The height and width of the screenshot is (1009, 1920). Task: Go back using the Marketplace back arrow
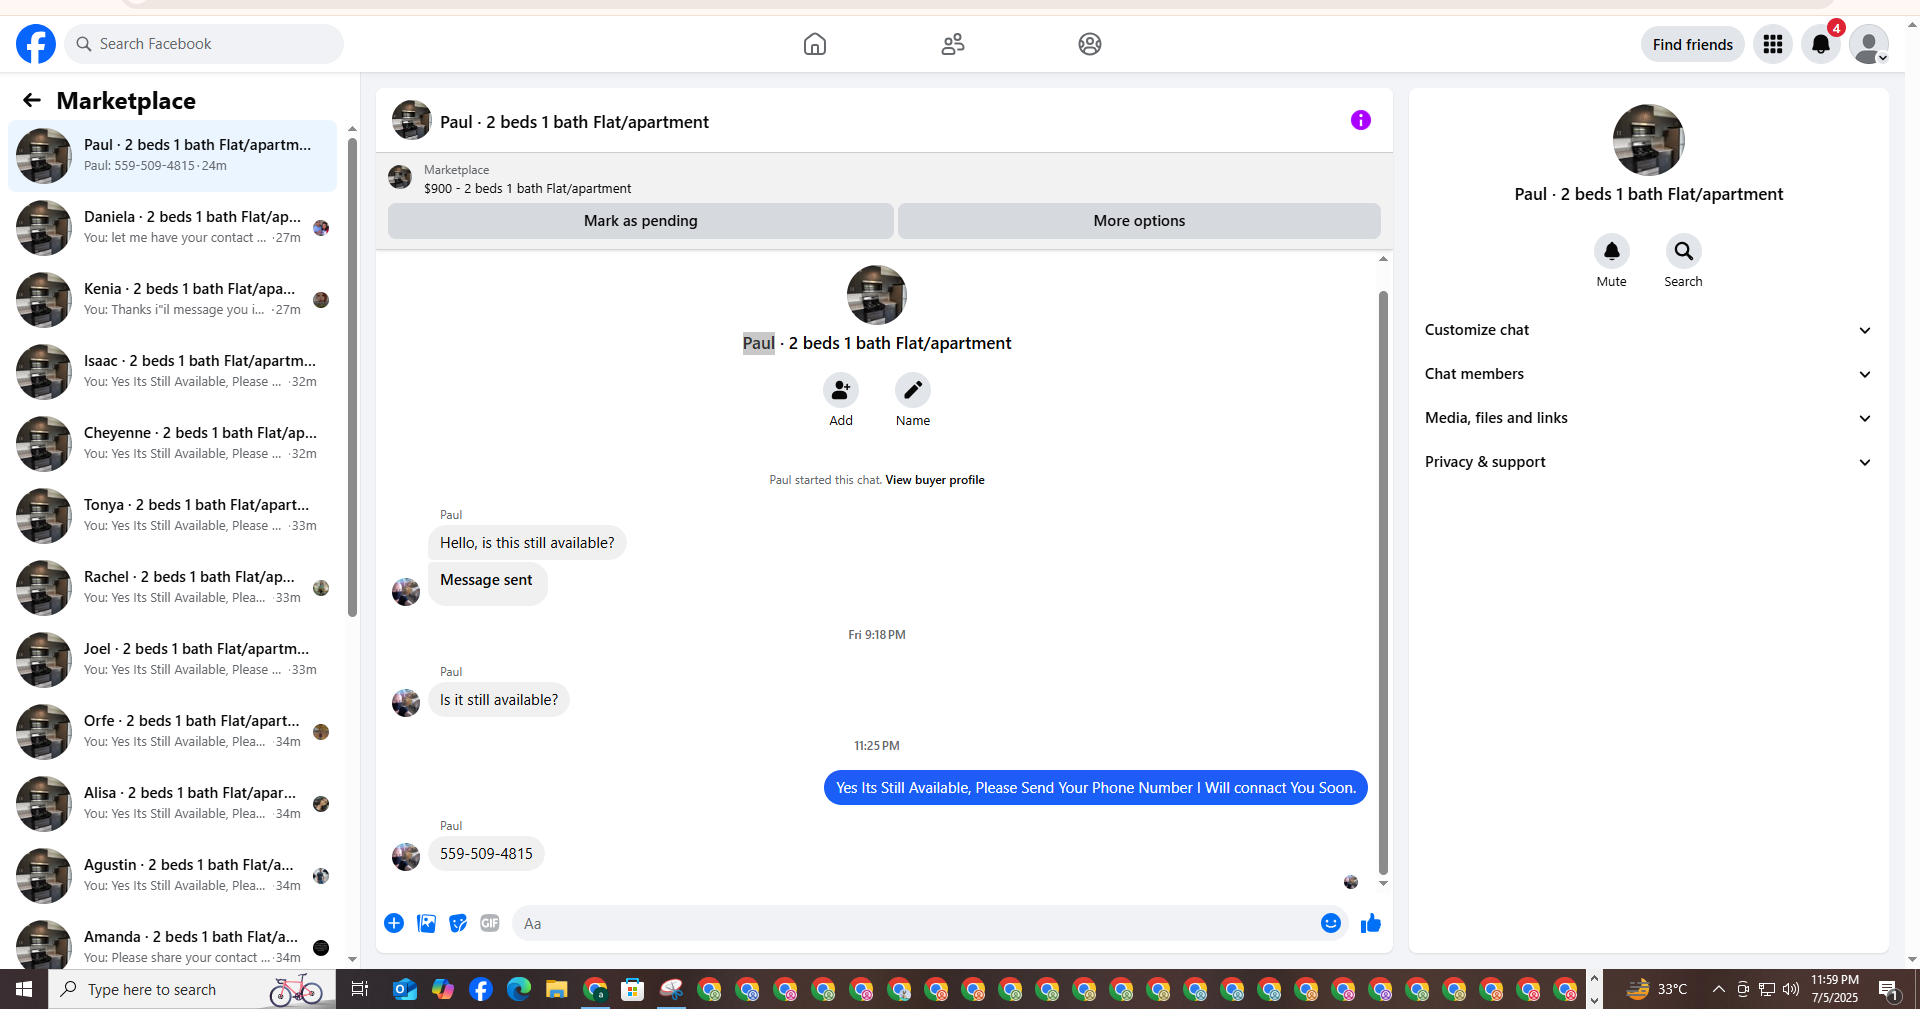(x=32, y=100)
